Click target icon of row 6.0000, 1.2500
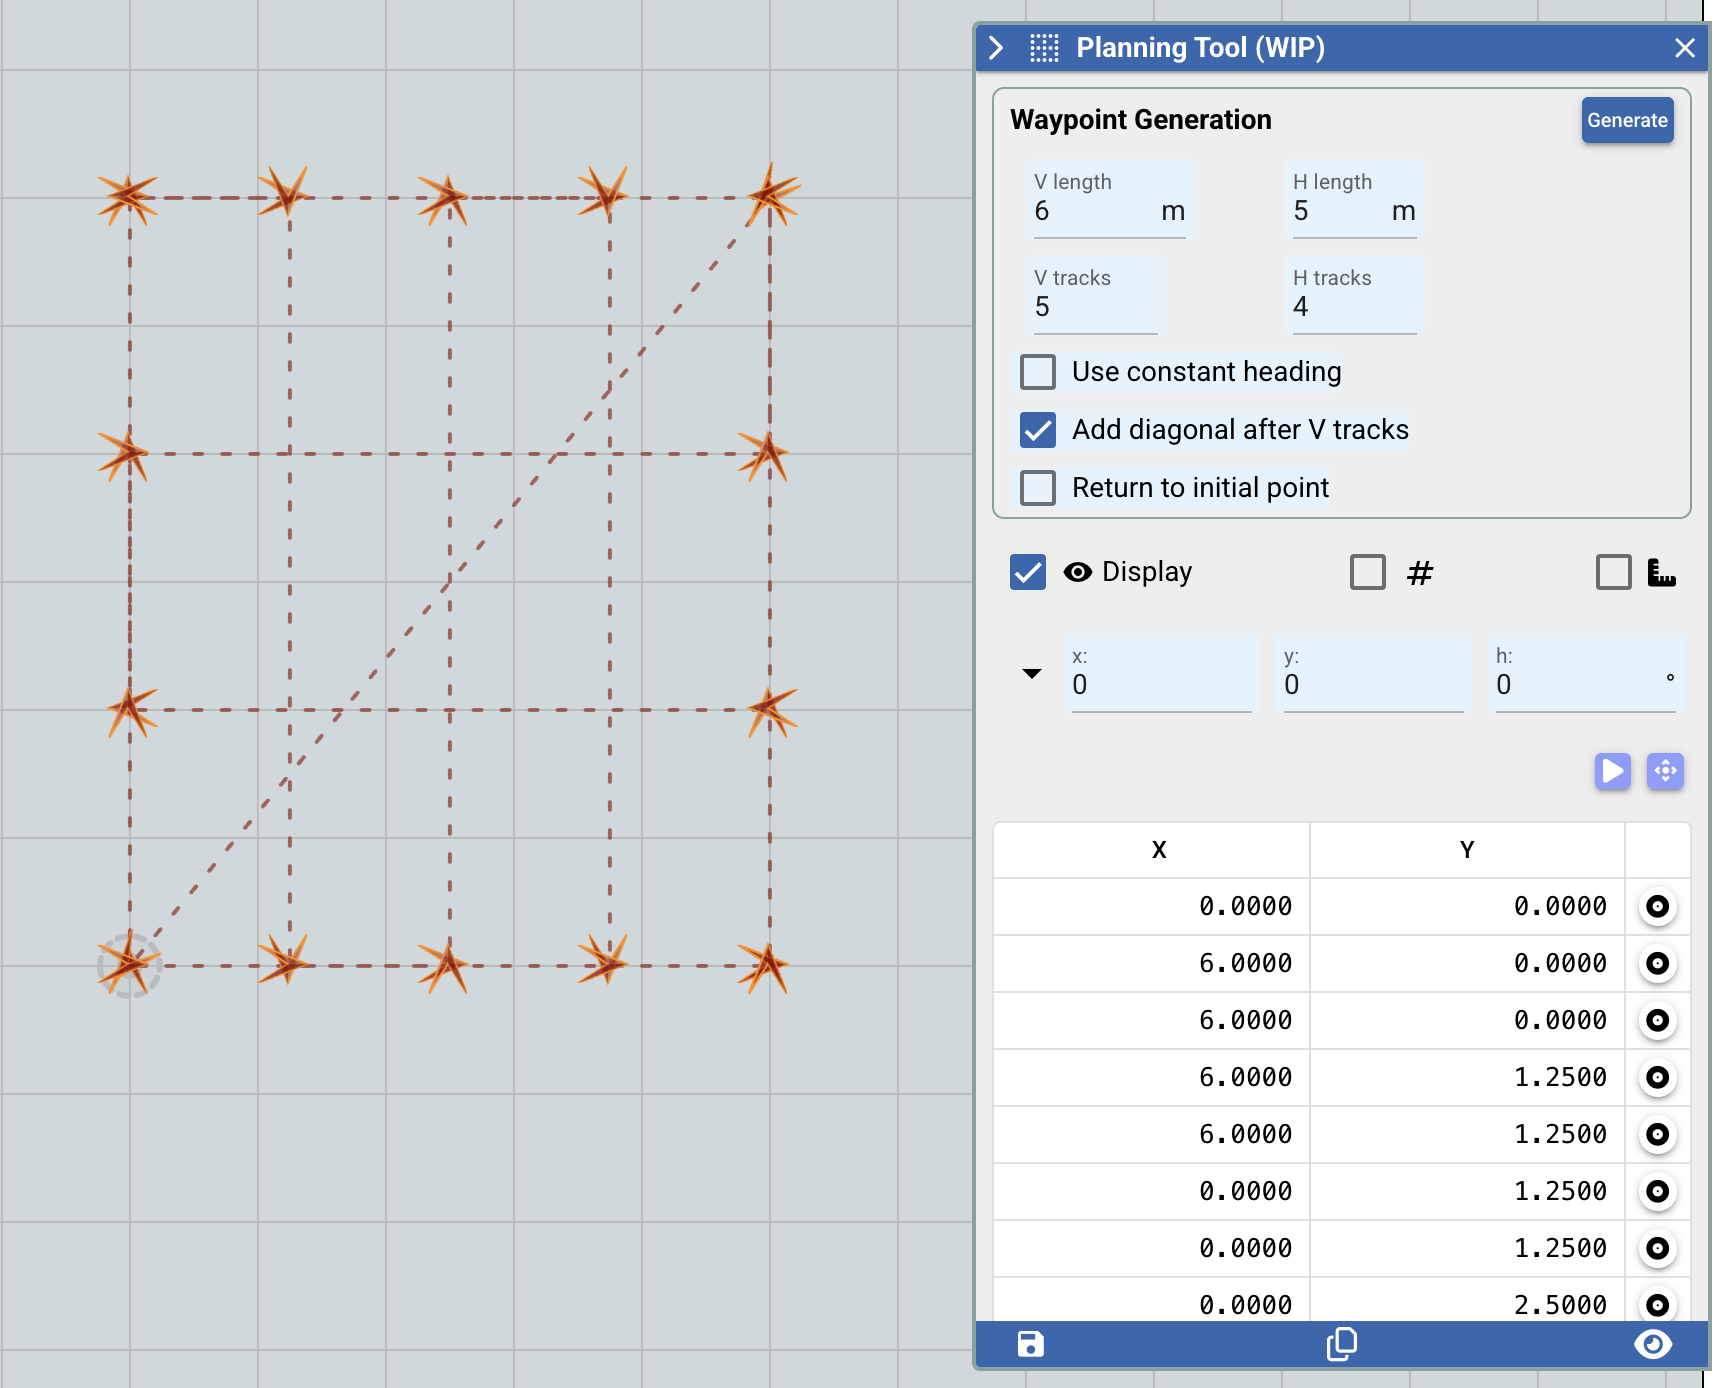This screenshot has width=1720, height=1388. click(1657, 1077)
